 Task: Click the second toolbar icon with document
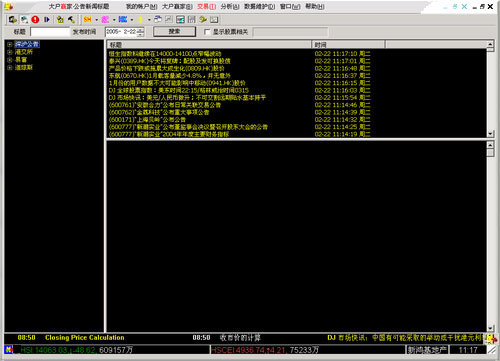[x=24, y=20]
